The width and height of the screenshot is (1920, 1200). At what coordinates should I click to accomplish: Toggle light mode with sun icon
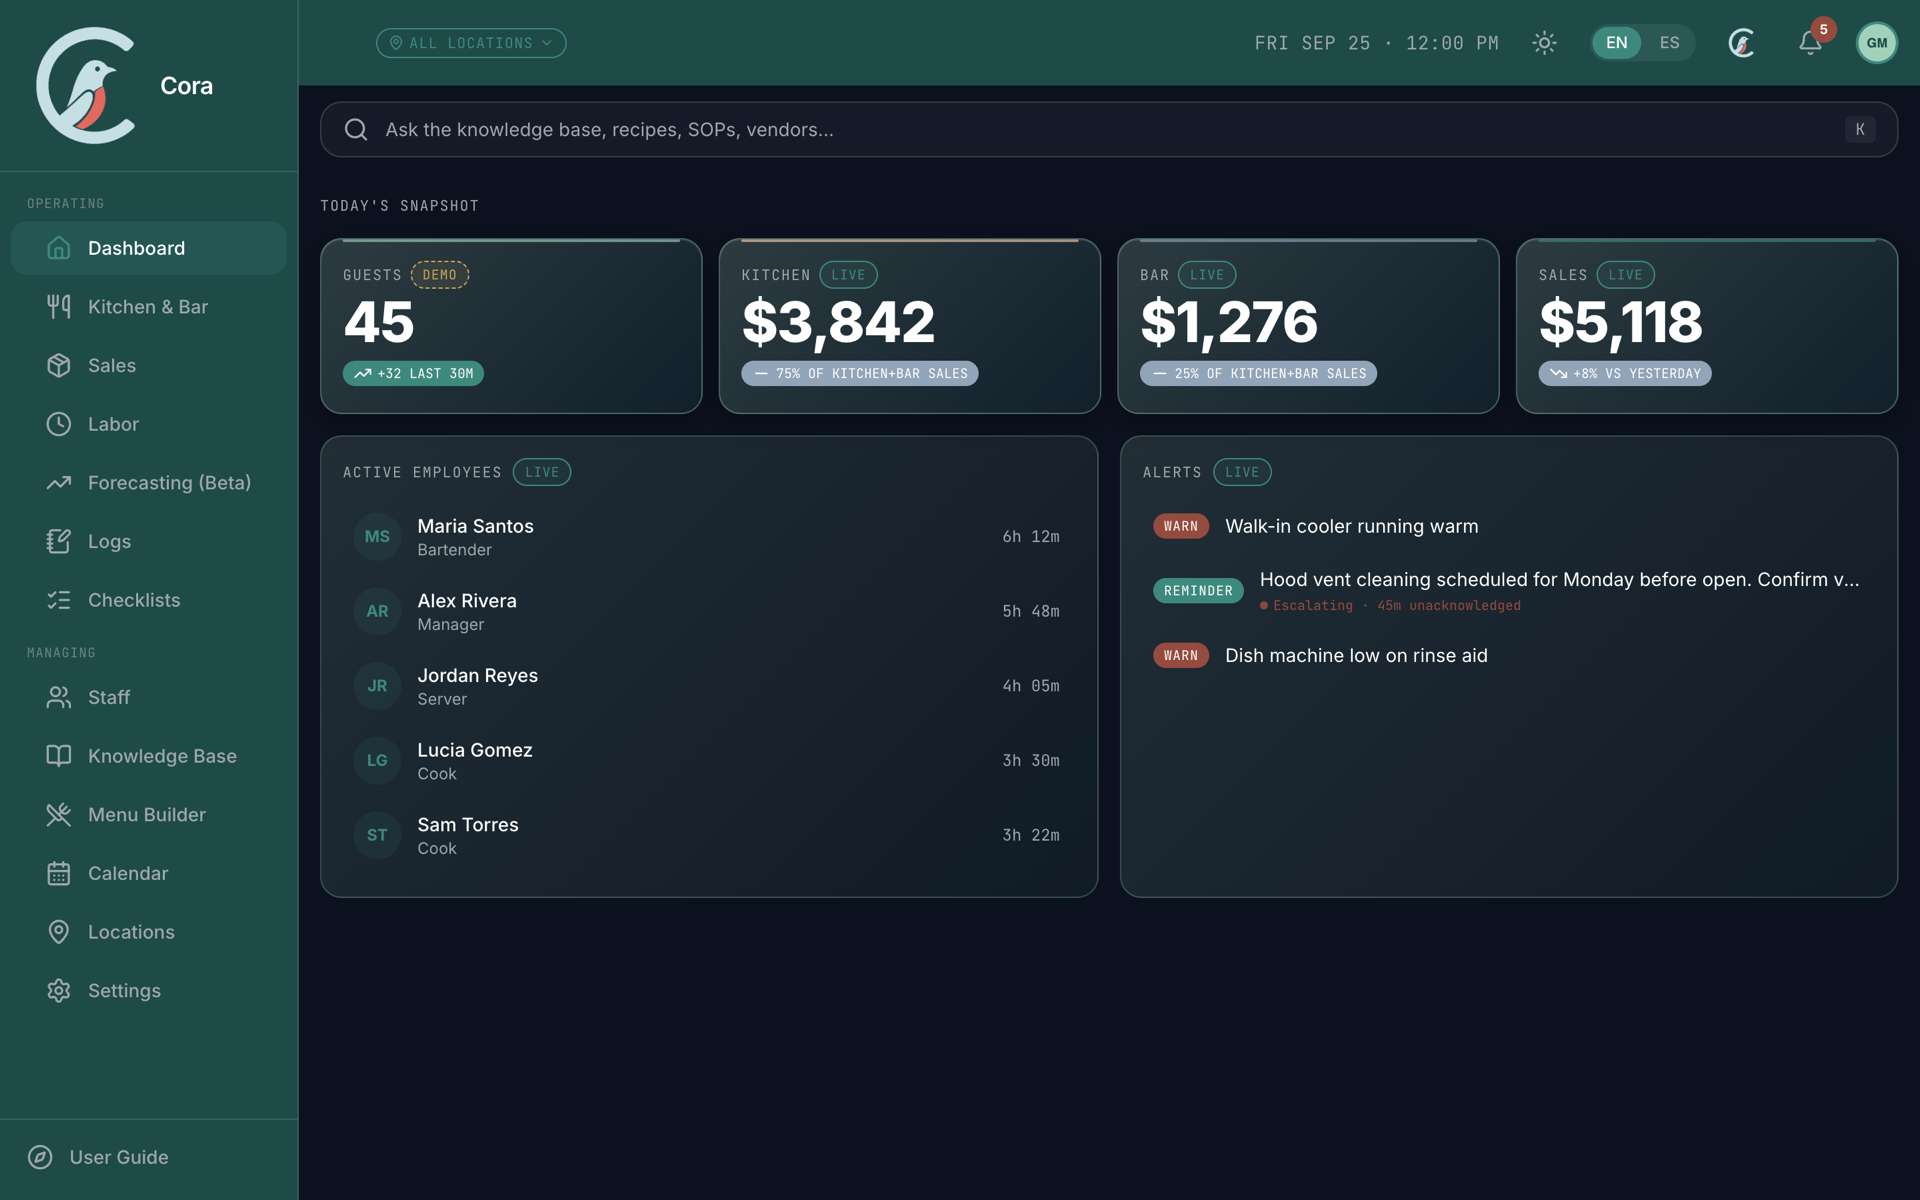point(1544,43)
